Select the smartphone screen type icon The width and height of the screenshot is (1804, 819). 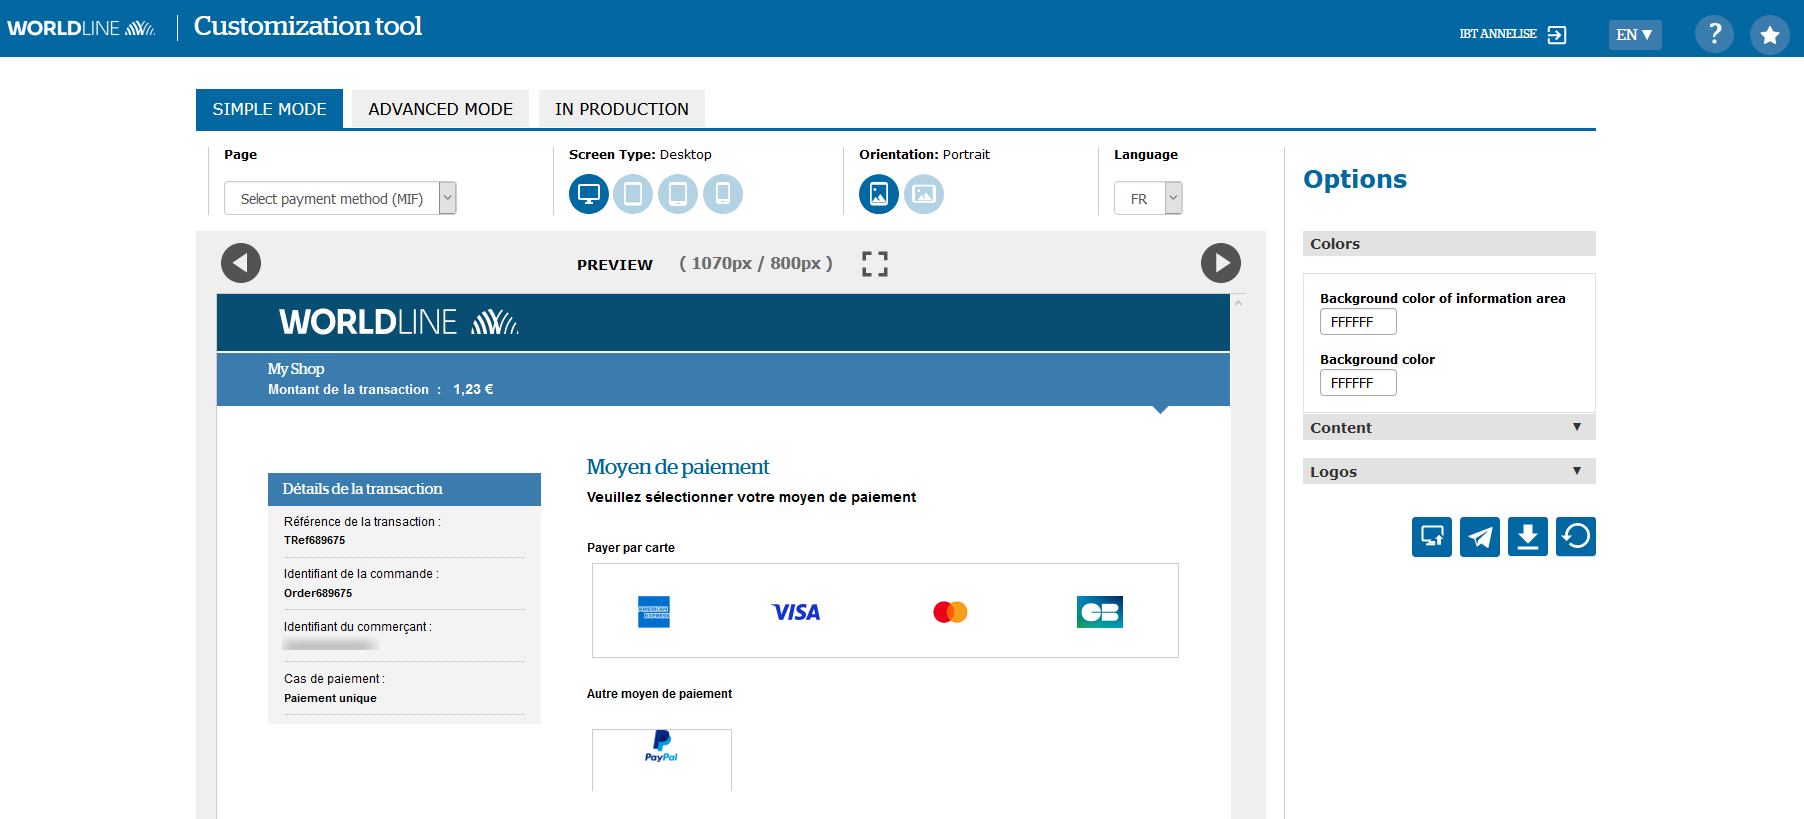723,194
